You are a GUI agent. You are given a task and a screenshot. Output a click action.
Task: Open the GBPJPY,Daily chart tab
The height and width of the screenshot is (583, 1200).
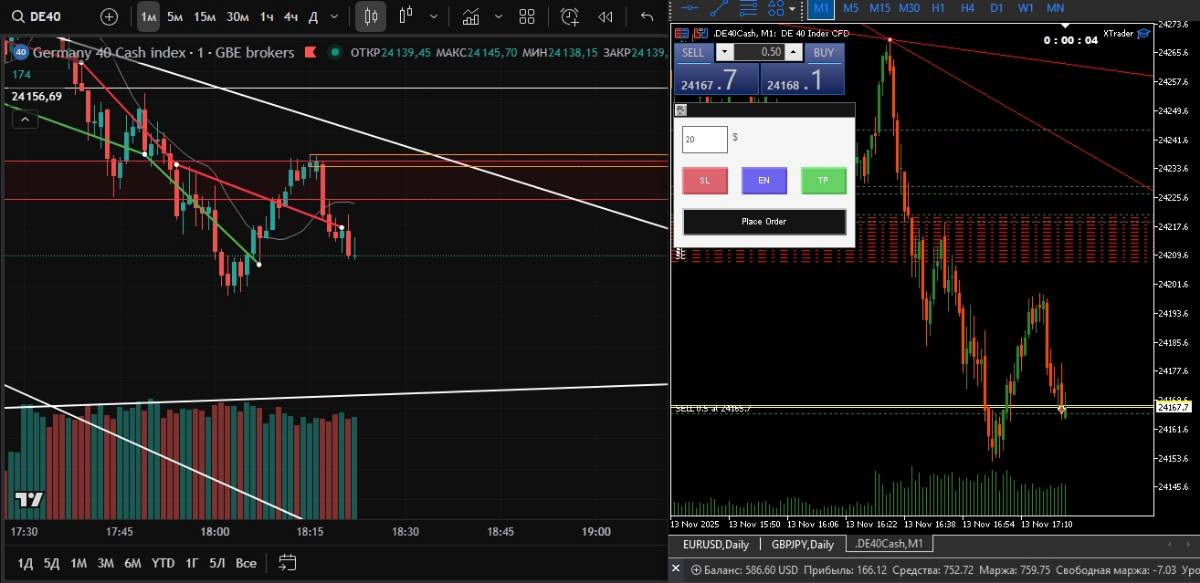[804, 544]
